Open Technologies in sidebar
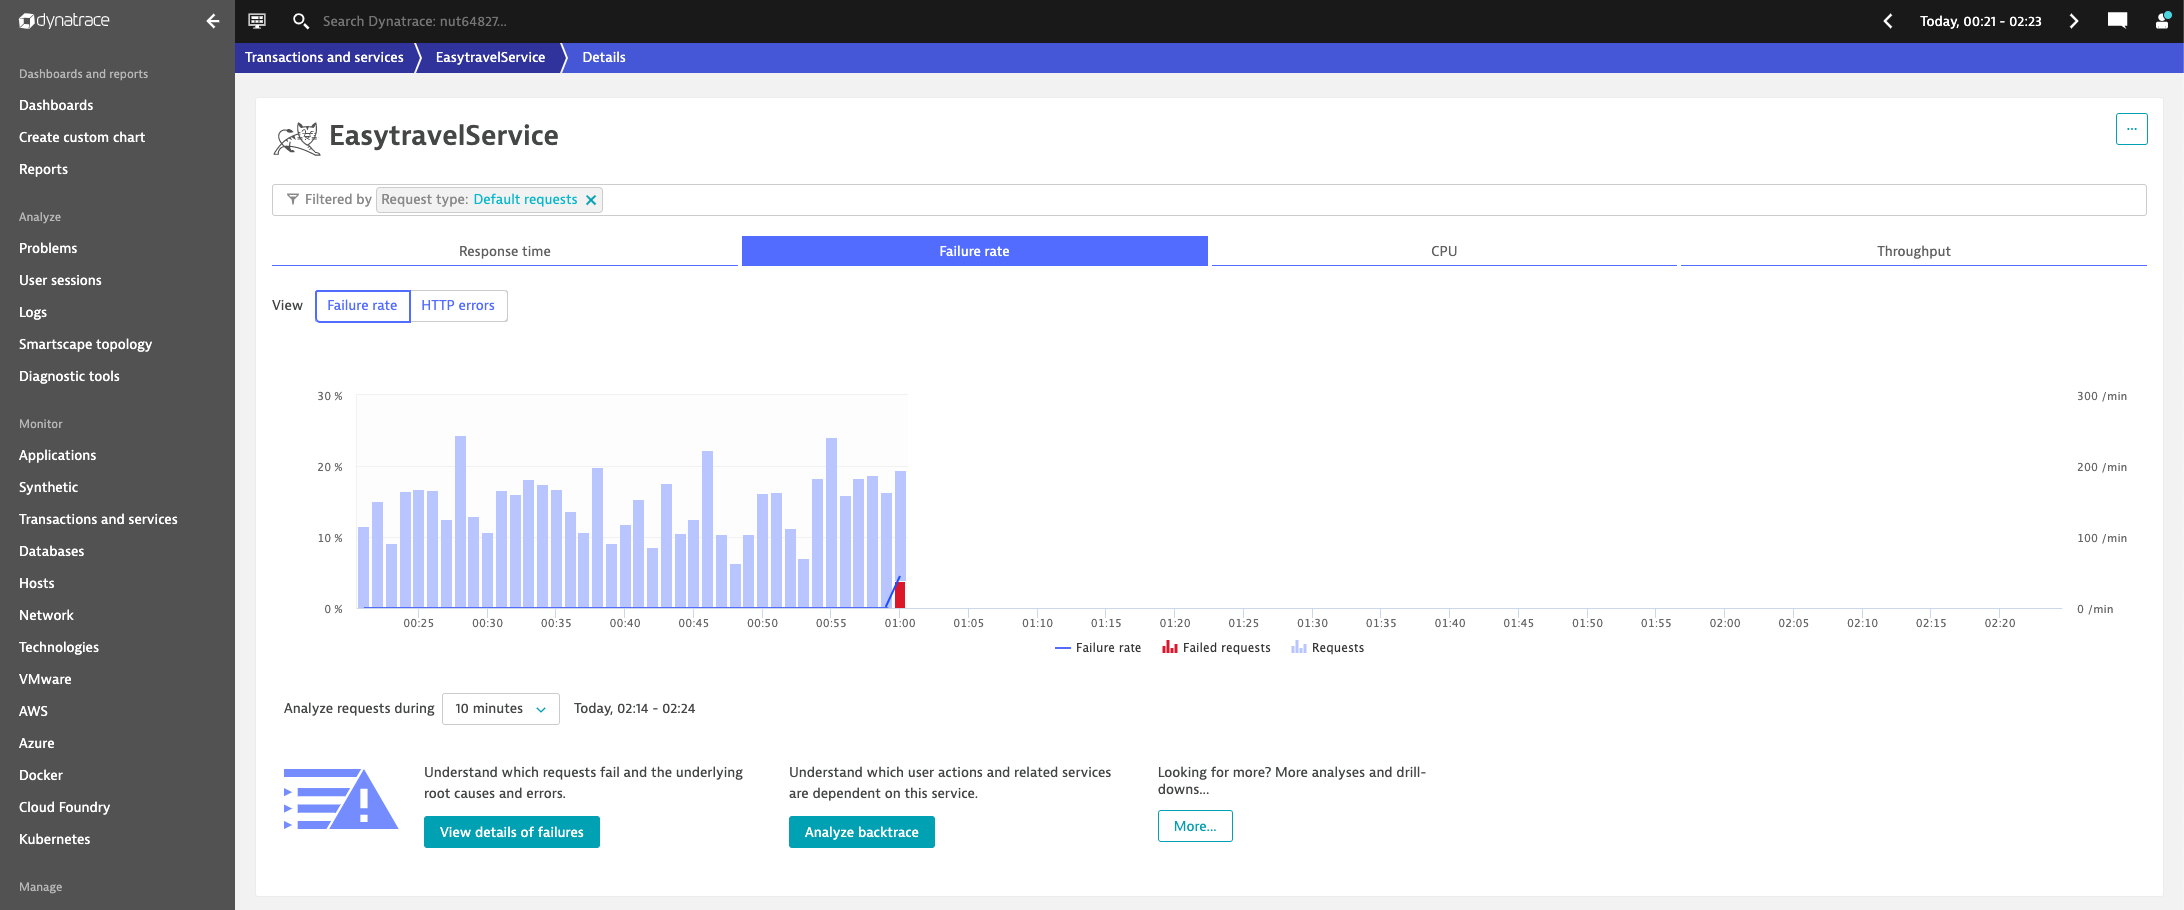 click(x=59, y=647)
